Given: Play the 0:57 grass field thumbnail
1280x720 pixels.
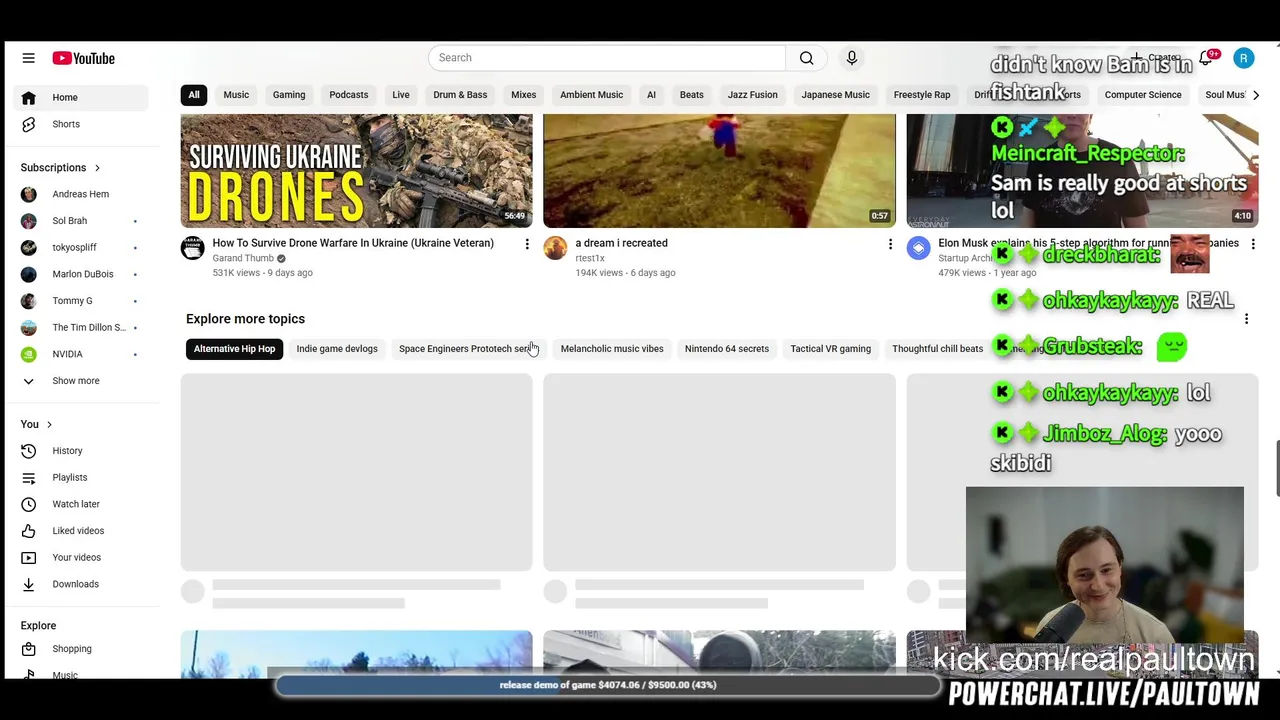Looking at the screenshot, I should [719, 171].
